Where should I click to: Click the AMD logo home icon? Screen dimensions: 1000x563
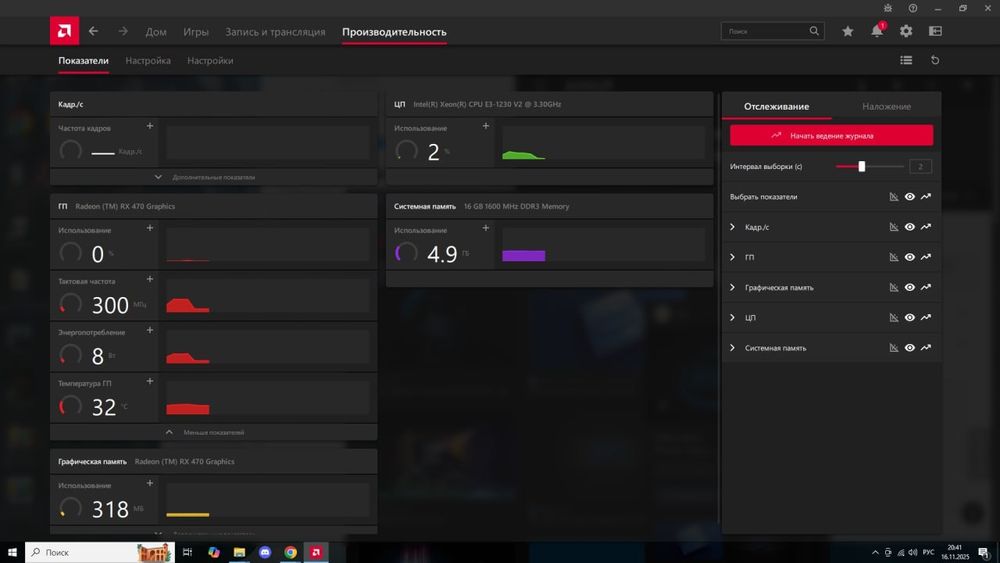click(64, 31)
